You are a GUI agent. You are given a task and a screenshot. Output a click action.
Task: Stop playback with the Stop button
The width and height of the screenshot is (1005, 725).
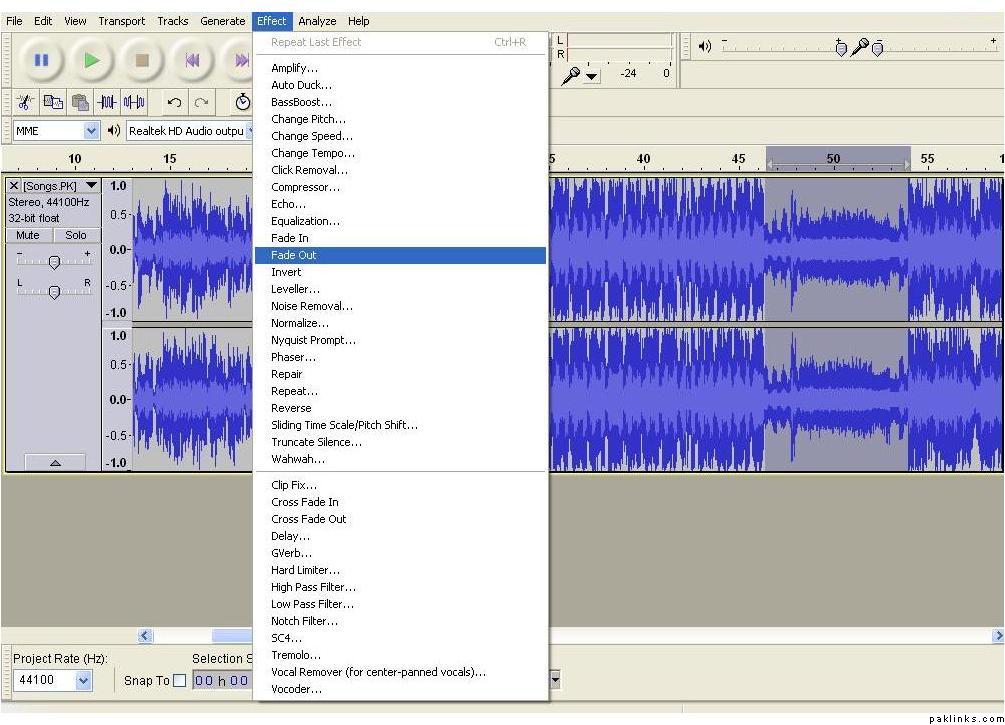[142, 61]
